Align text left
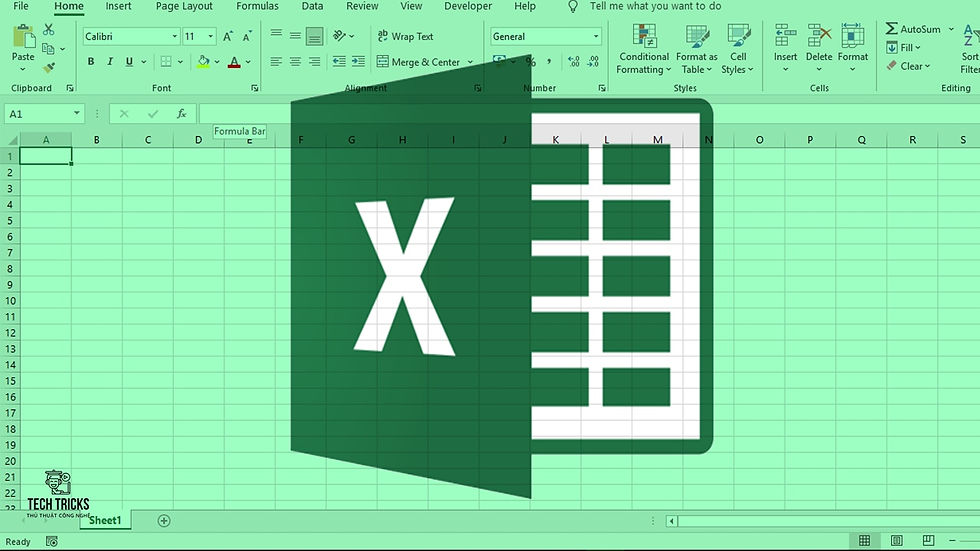Image resolution: width=980 pixels, height=551 pixels. (276, 62)
